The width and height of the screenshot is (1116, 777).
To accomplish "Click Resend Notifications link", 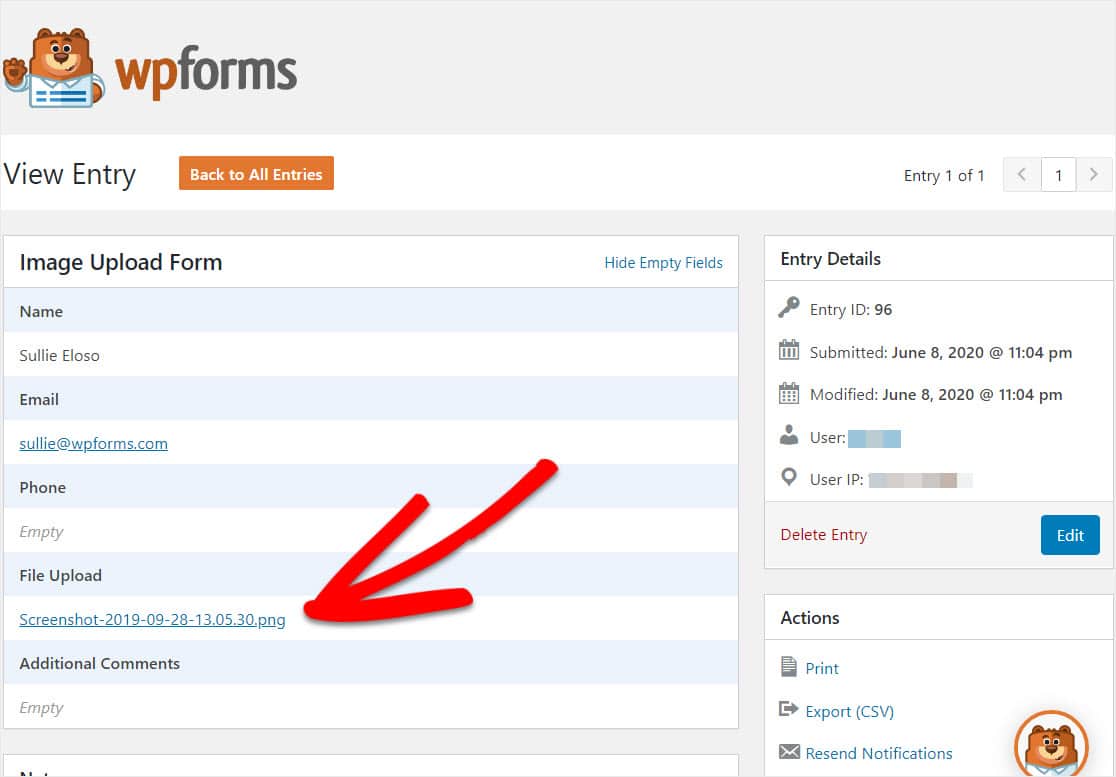I will [x=879, y=754].
